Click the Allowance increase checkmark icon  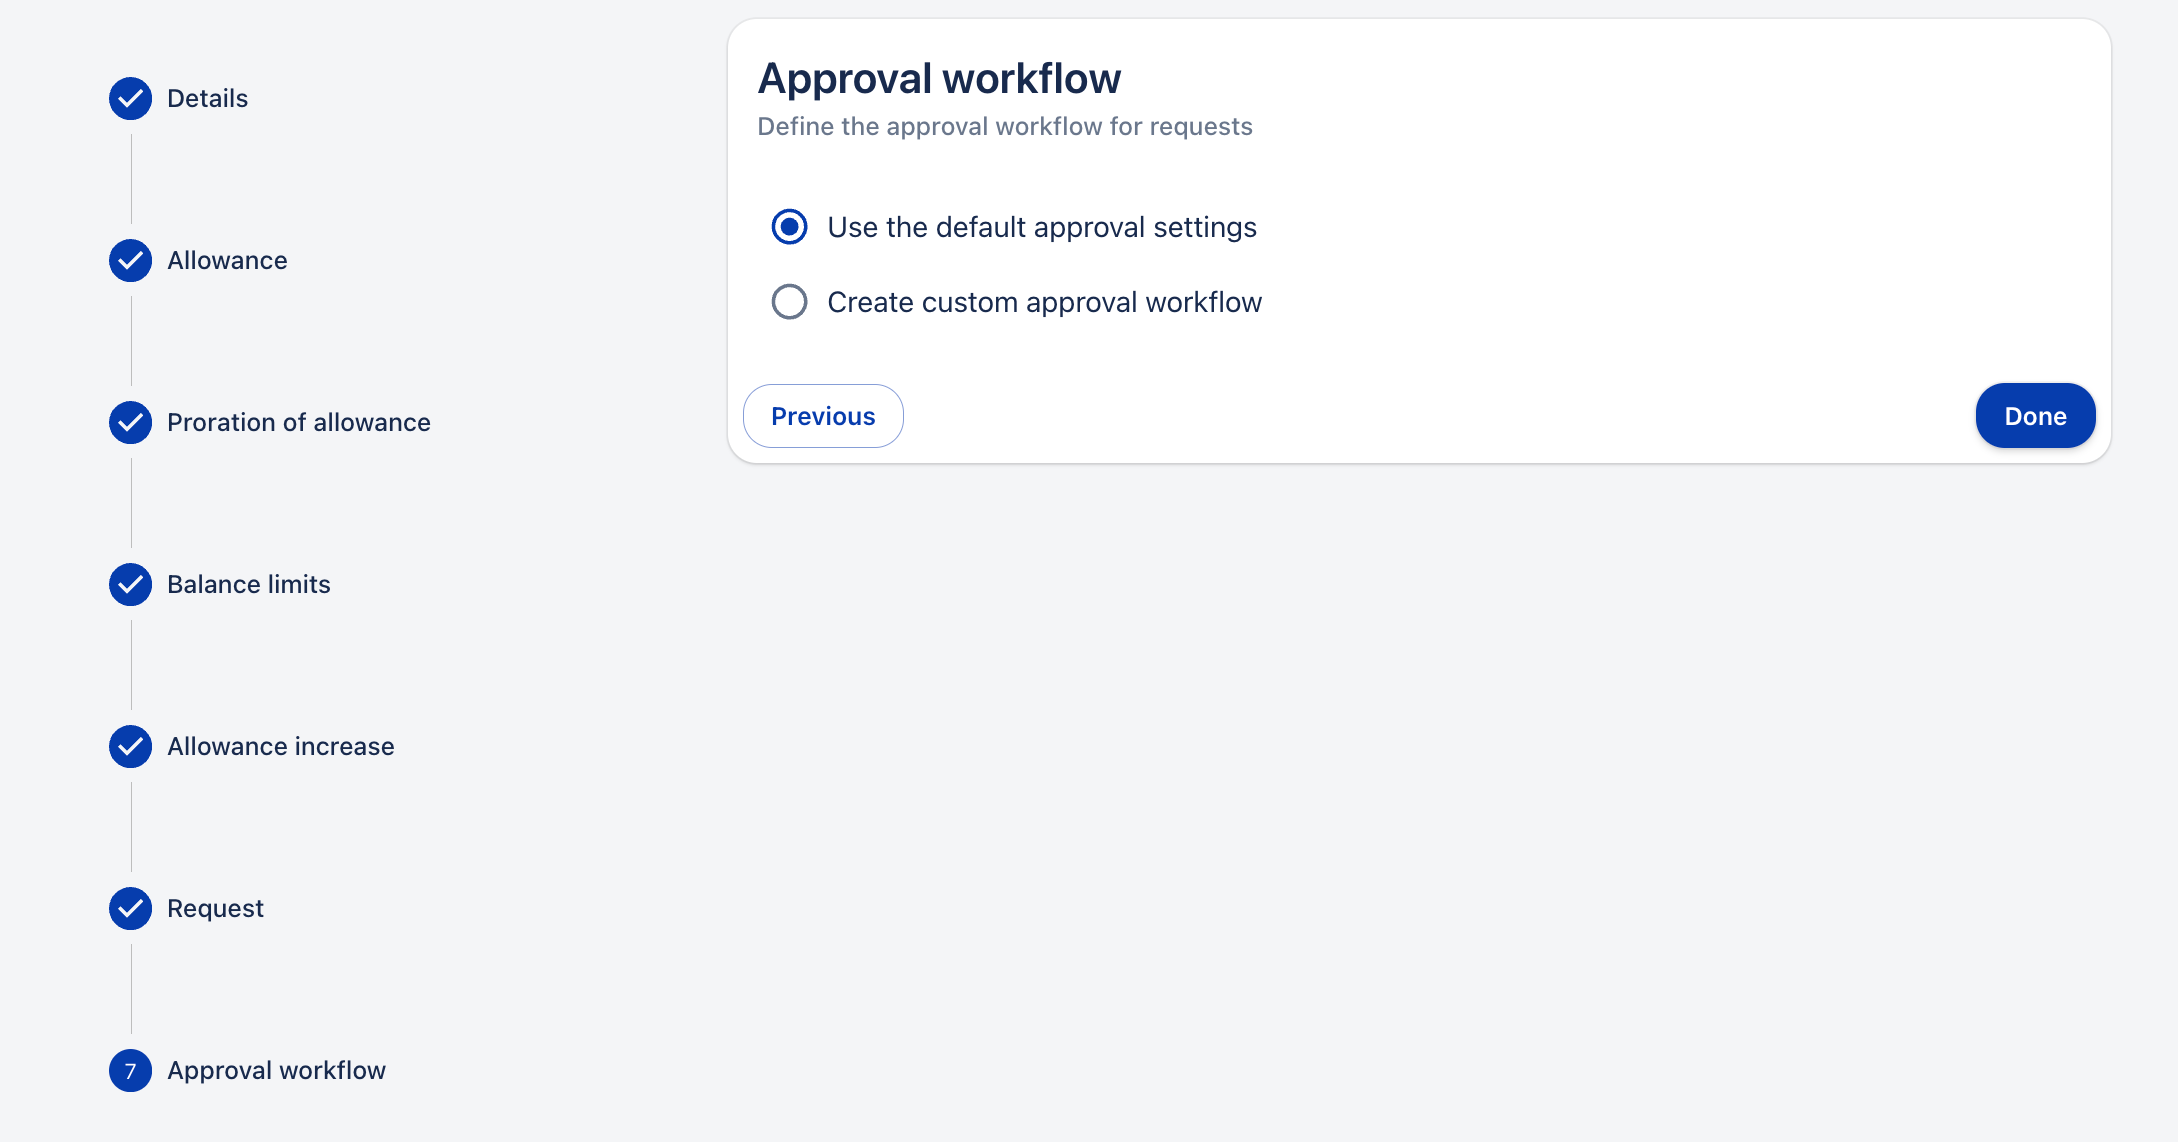(130, 746)
